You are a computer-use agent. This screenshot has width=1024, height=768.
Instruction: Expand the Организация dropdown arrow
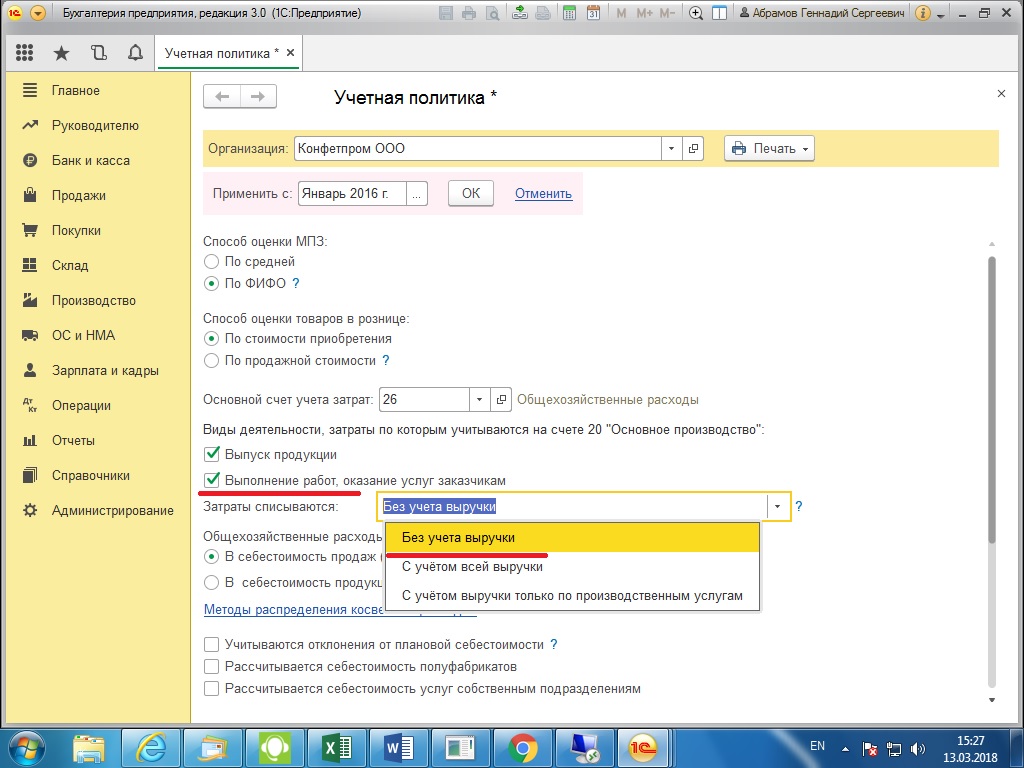671,148
